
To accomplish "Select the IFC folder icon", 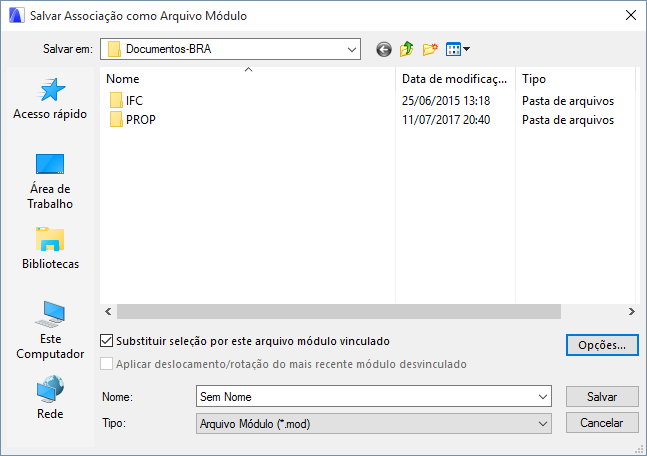I will click(x=116, y=101).
